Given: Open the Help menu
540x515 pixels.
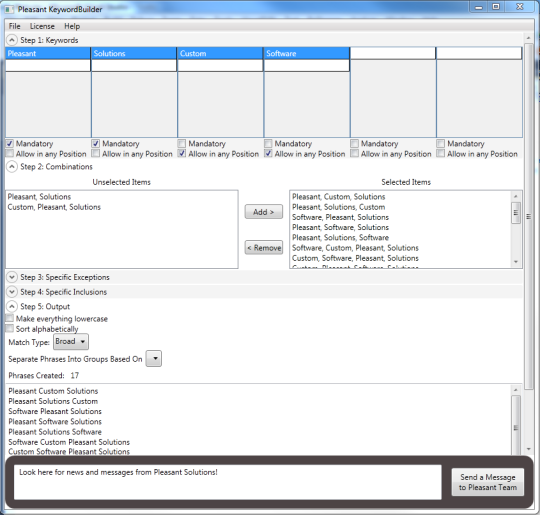Looking at the screenshot, I should 72,26.
